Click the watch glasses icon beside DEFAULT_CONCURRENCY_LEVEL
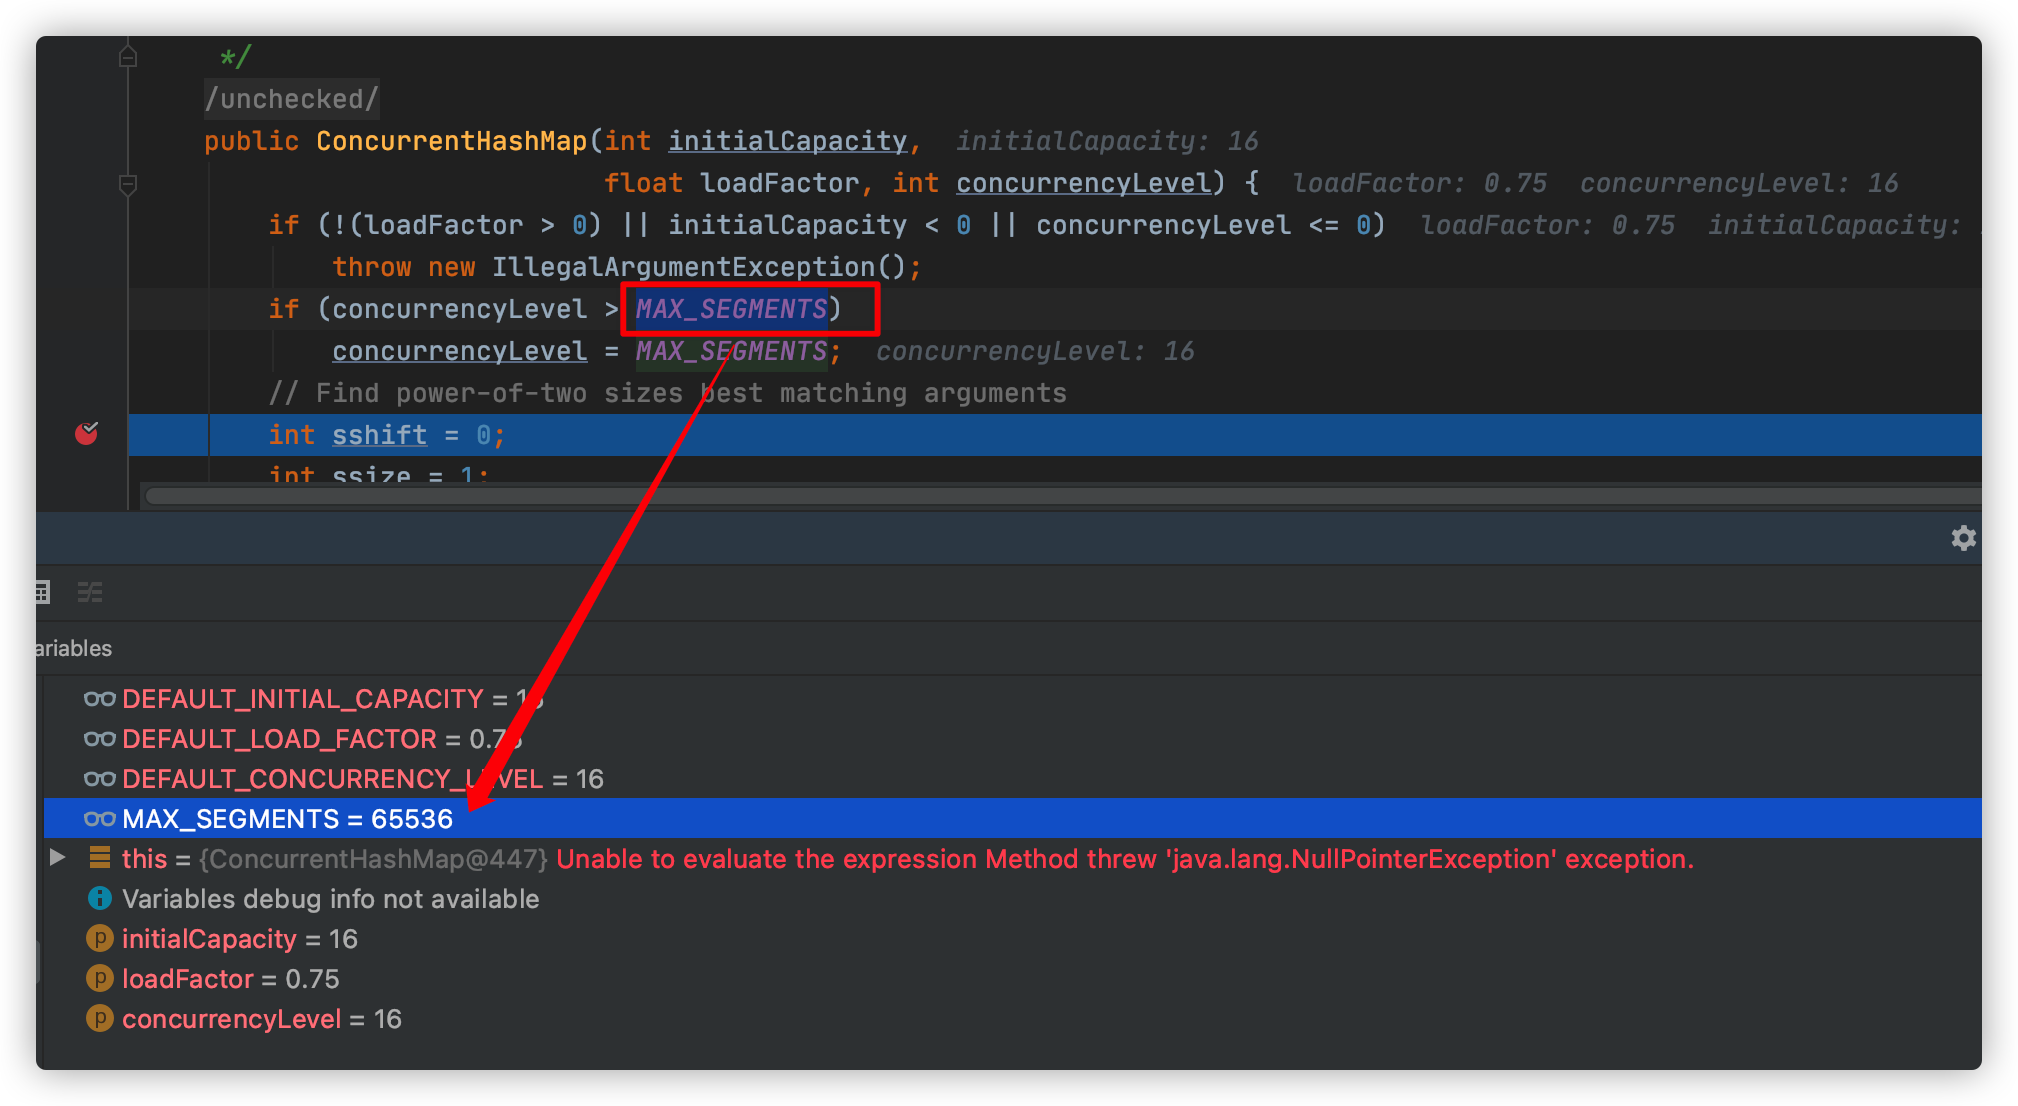The image size is (2018, 1106). click(99, 778)
